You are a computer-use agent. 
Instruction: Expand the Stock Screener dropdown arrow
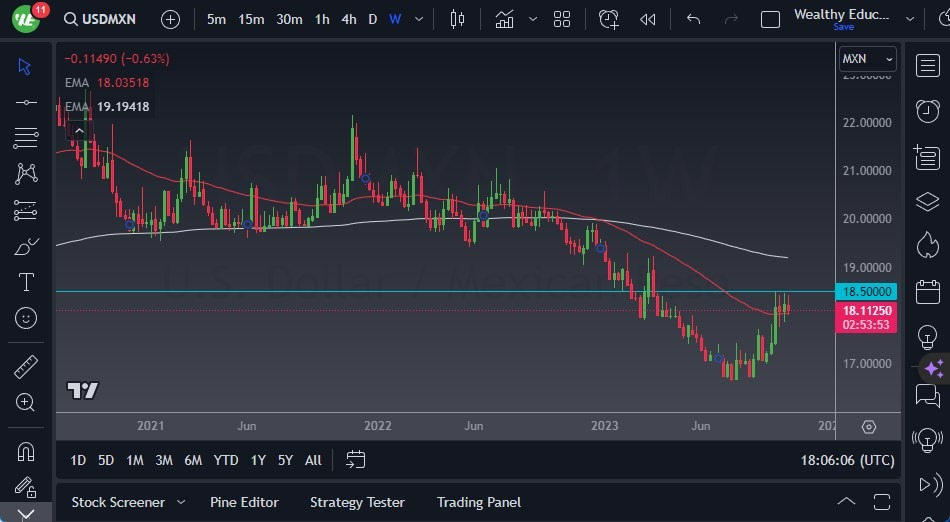(181, 503)
